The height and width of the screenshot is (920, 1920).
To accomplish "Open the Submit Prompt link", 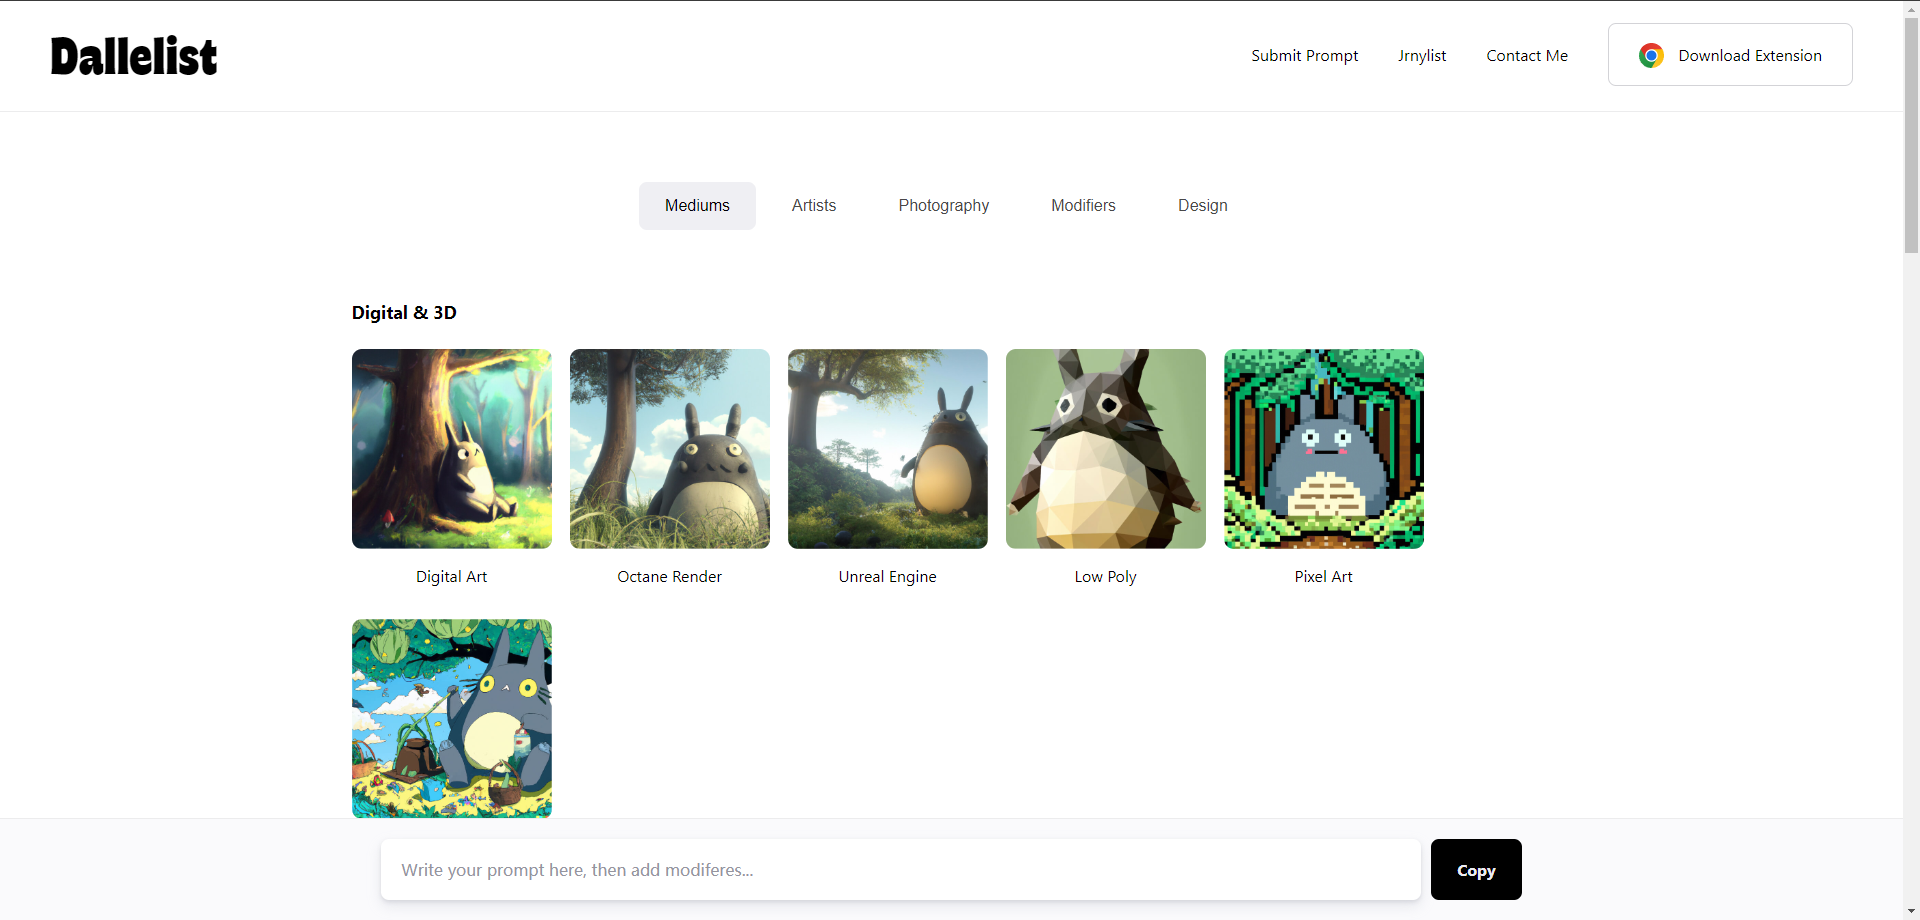I will (1304, 56).
